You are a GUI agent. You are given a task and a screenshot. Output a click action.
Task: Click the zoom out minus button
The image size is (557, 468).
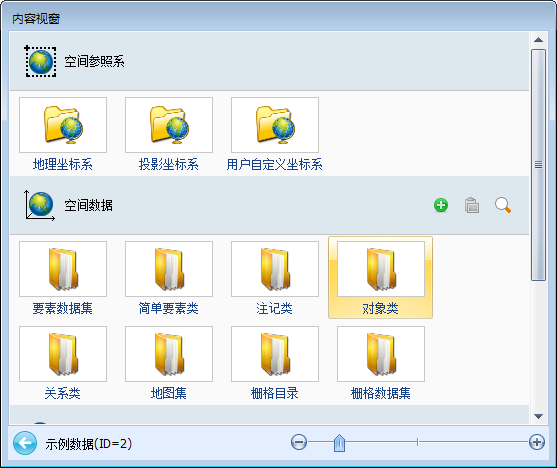299,442
